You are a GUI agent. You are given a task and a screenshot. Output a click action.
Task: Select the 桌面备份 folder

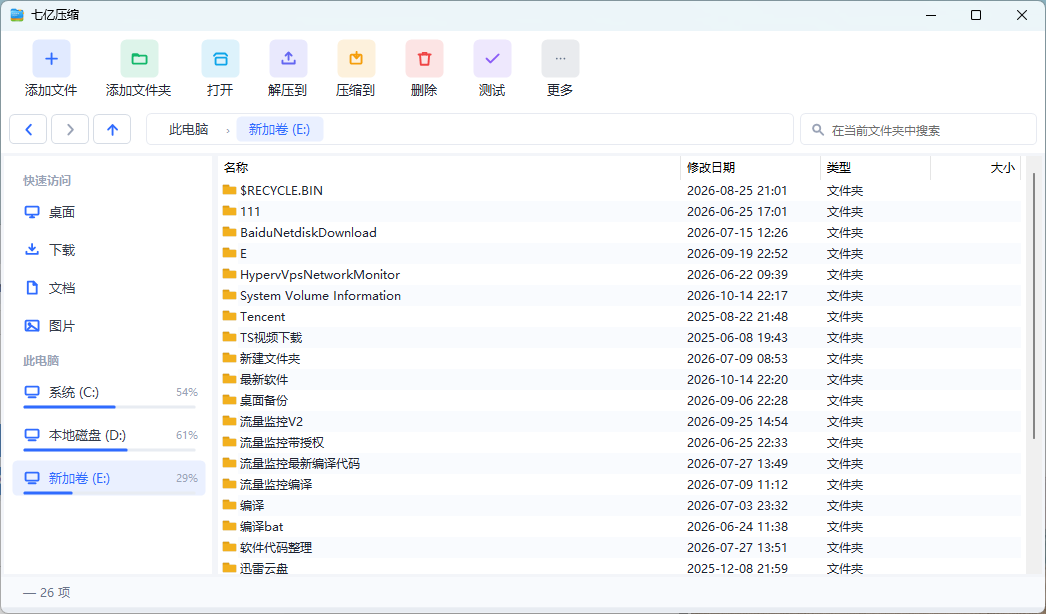pos(620,401)
